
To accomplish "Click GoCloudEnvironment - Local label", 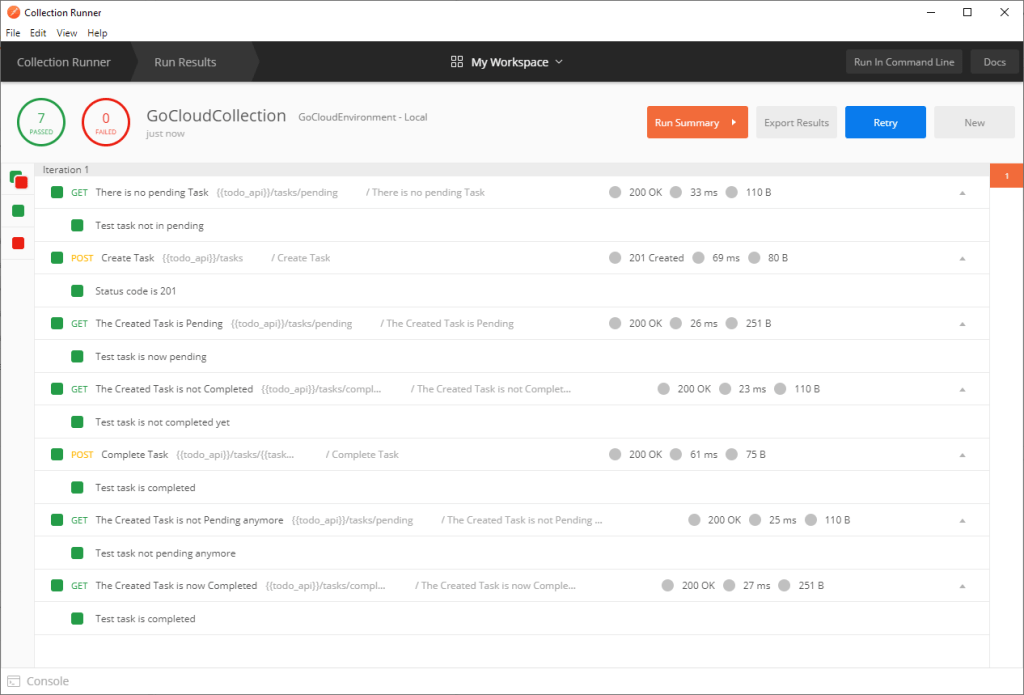I will (362, 117).
